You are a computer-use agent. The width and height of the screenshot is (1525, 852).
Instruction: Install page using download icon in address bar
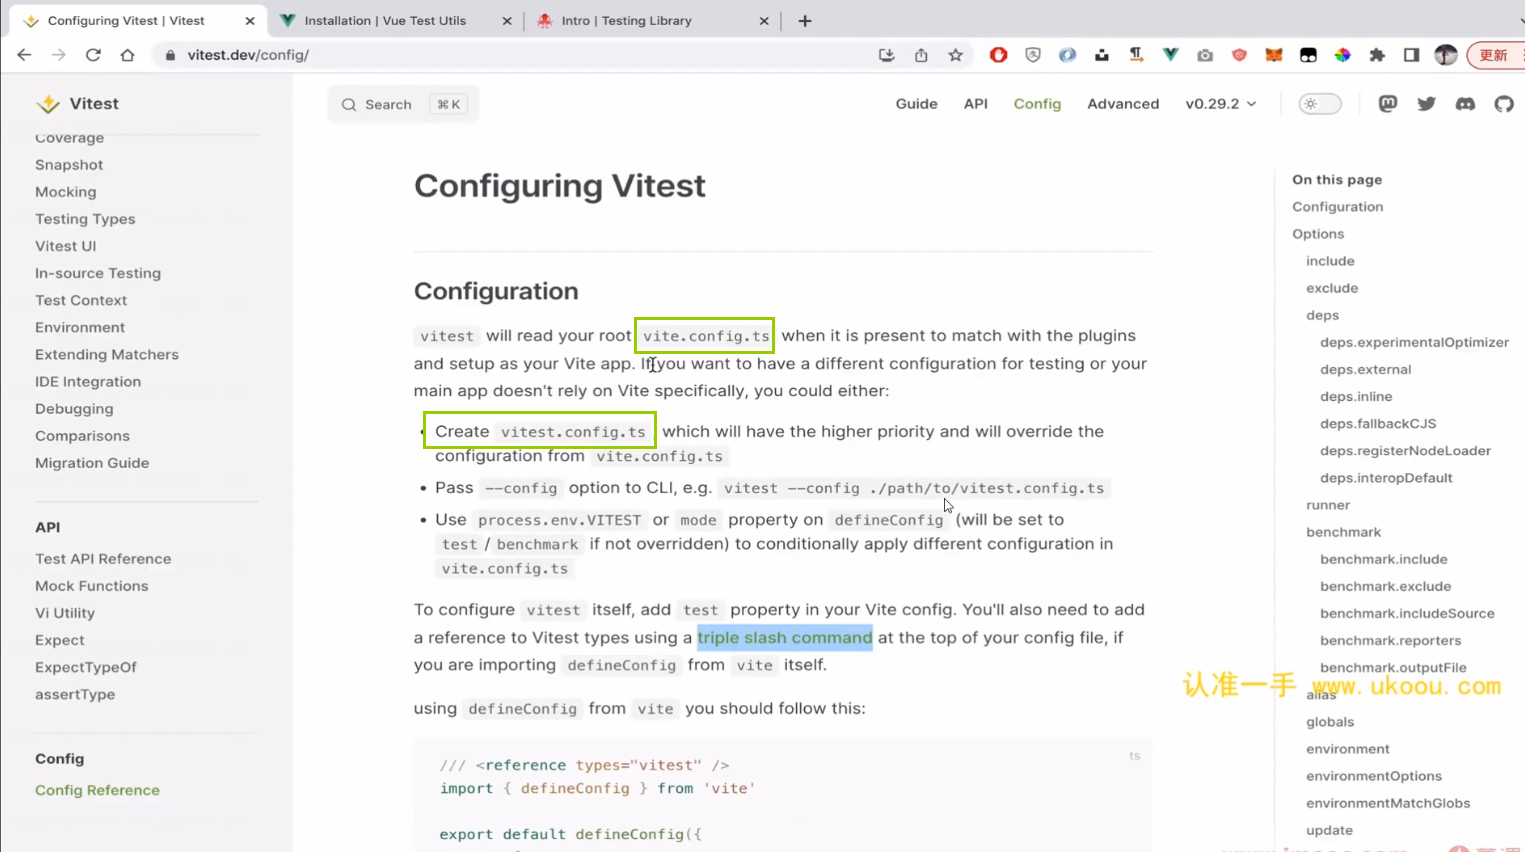click(x=886, y=55)
